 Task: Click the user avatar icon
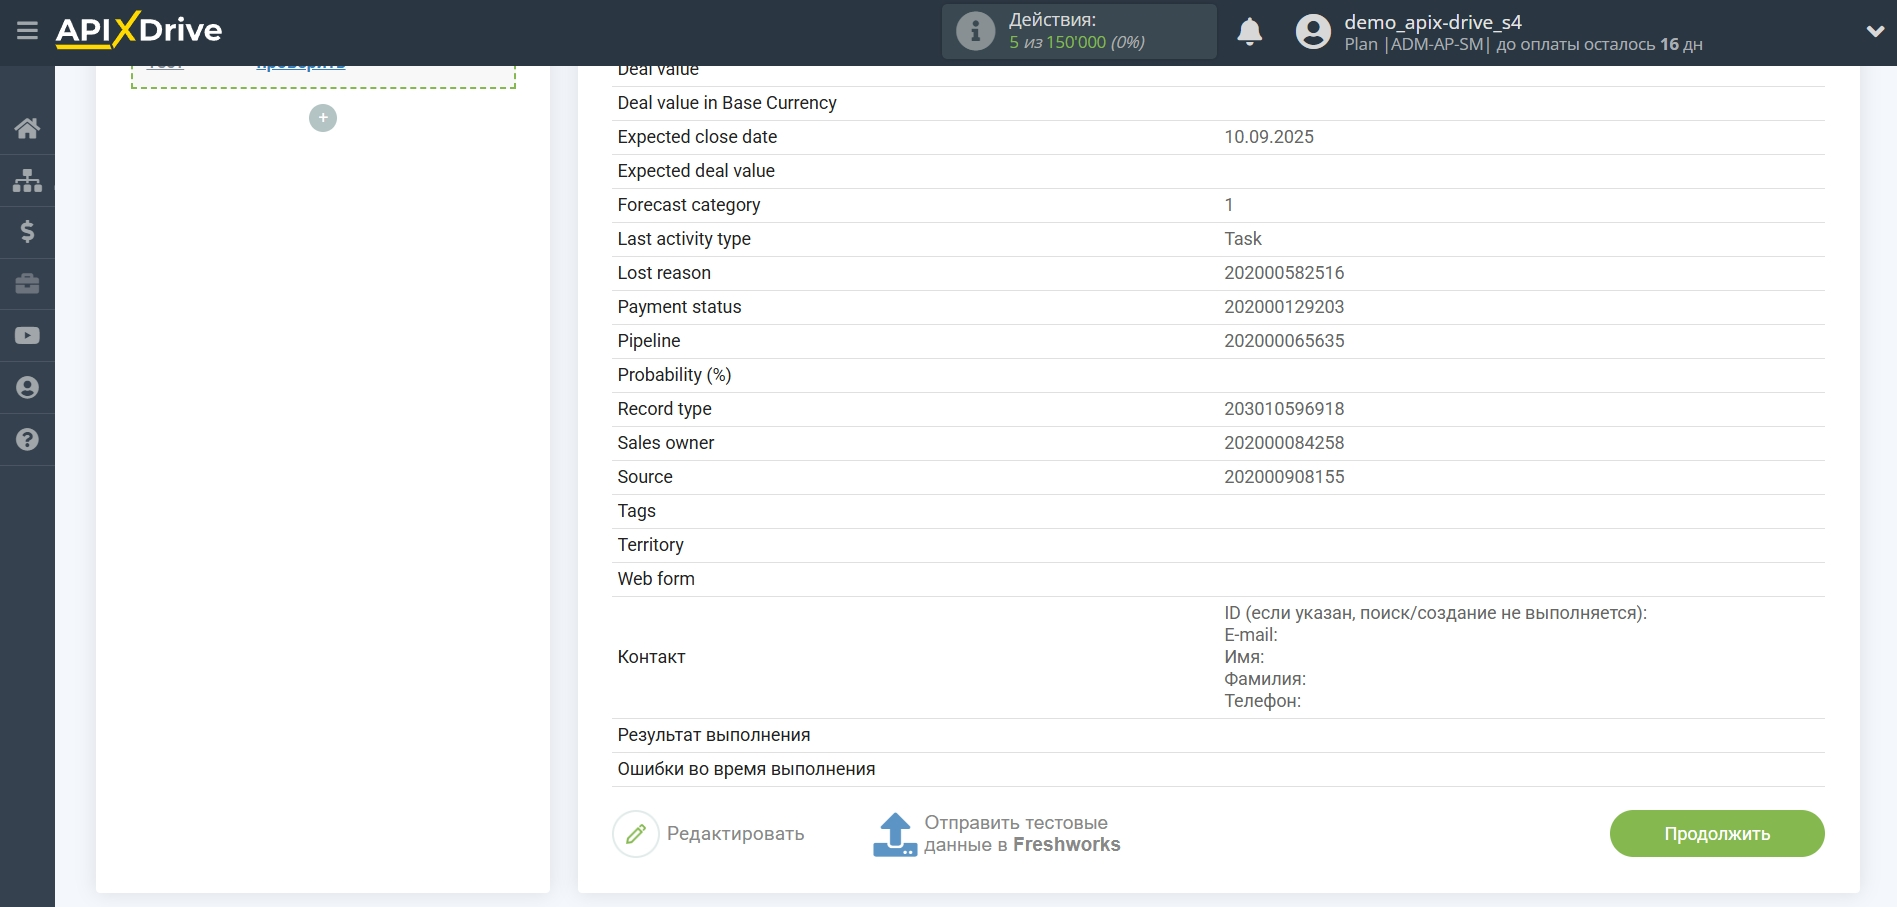[x=1312, y=32]
